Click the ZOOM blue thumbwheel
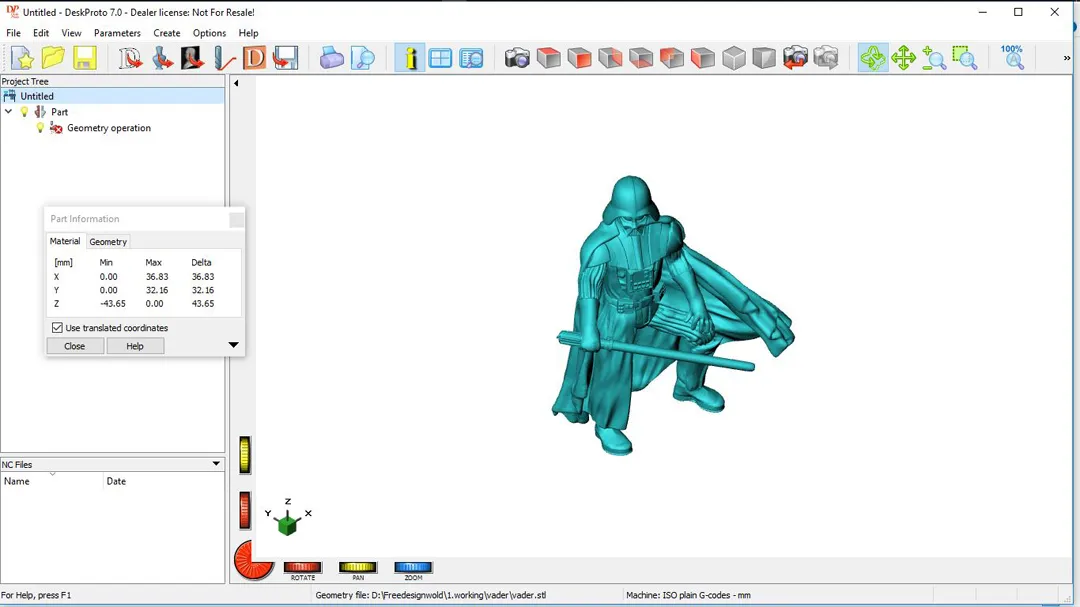The height and width of the screenshot is (607, 1080). click(413, 567)
